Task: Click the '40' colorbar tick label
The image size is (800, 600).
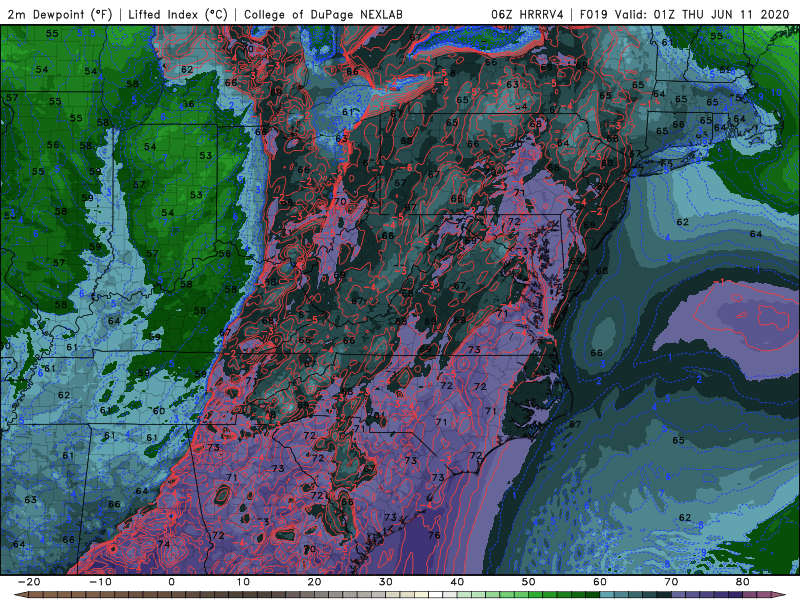Action: point(457,582)
